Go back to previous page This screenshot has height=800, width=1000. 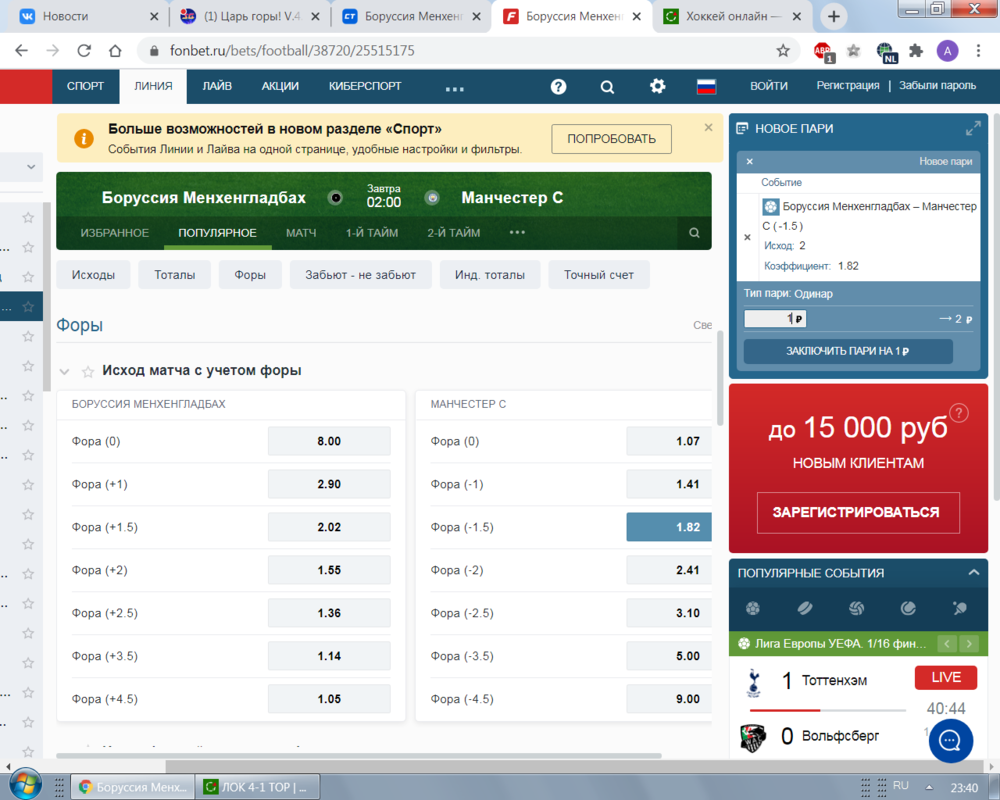coord(21,50)
